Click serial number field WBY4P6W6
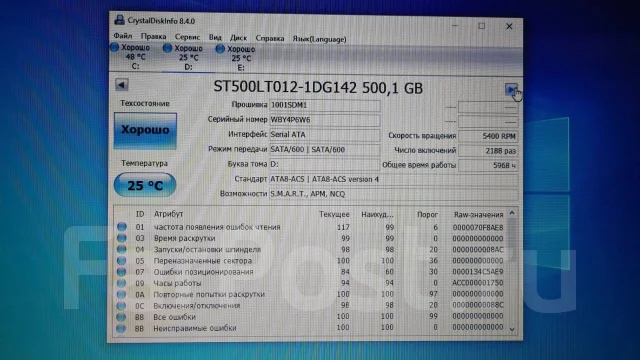This screenshot has width=640, height=360. [325, 120]
